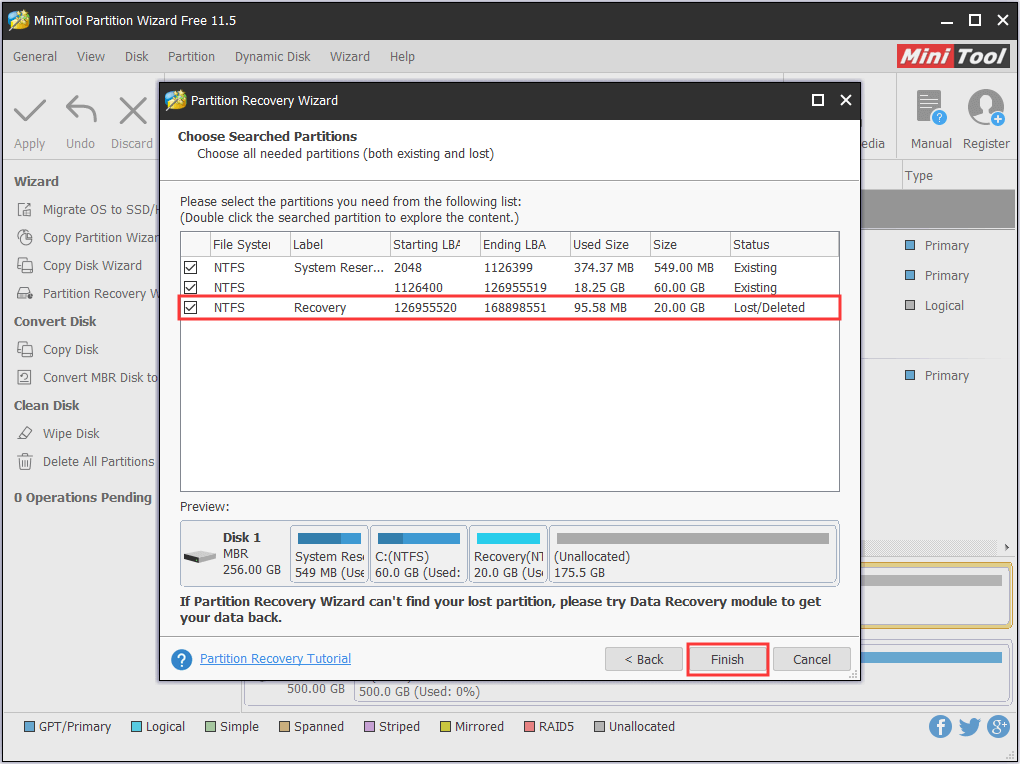Open the Dynamic Disk menu
Image resolution: width=1020 pixels, height=764 pixels.
(273, 57)
